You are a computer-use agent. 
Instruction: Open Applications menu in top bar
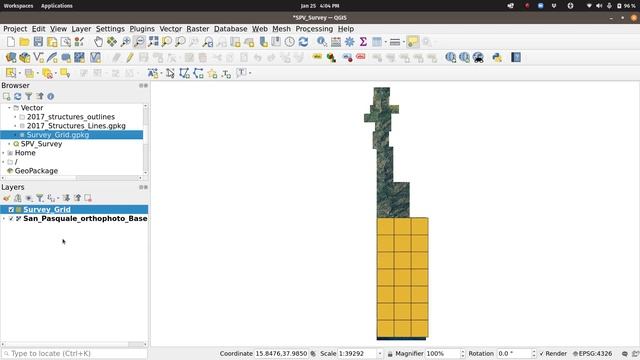57,6
